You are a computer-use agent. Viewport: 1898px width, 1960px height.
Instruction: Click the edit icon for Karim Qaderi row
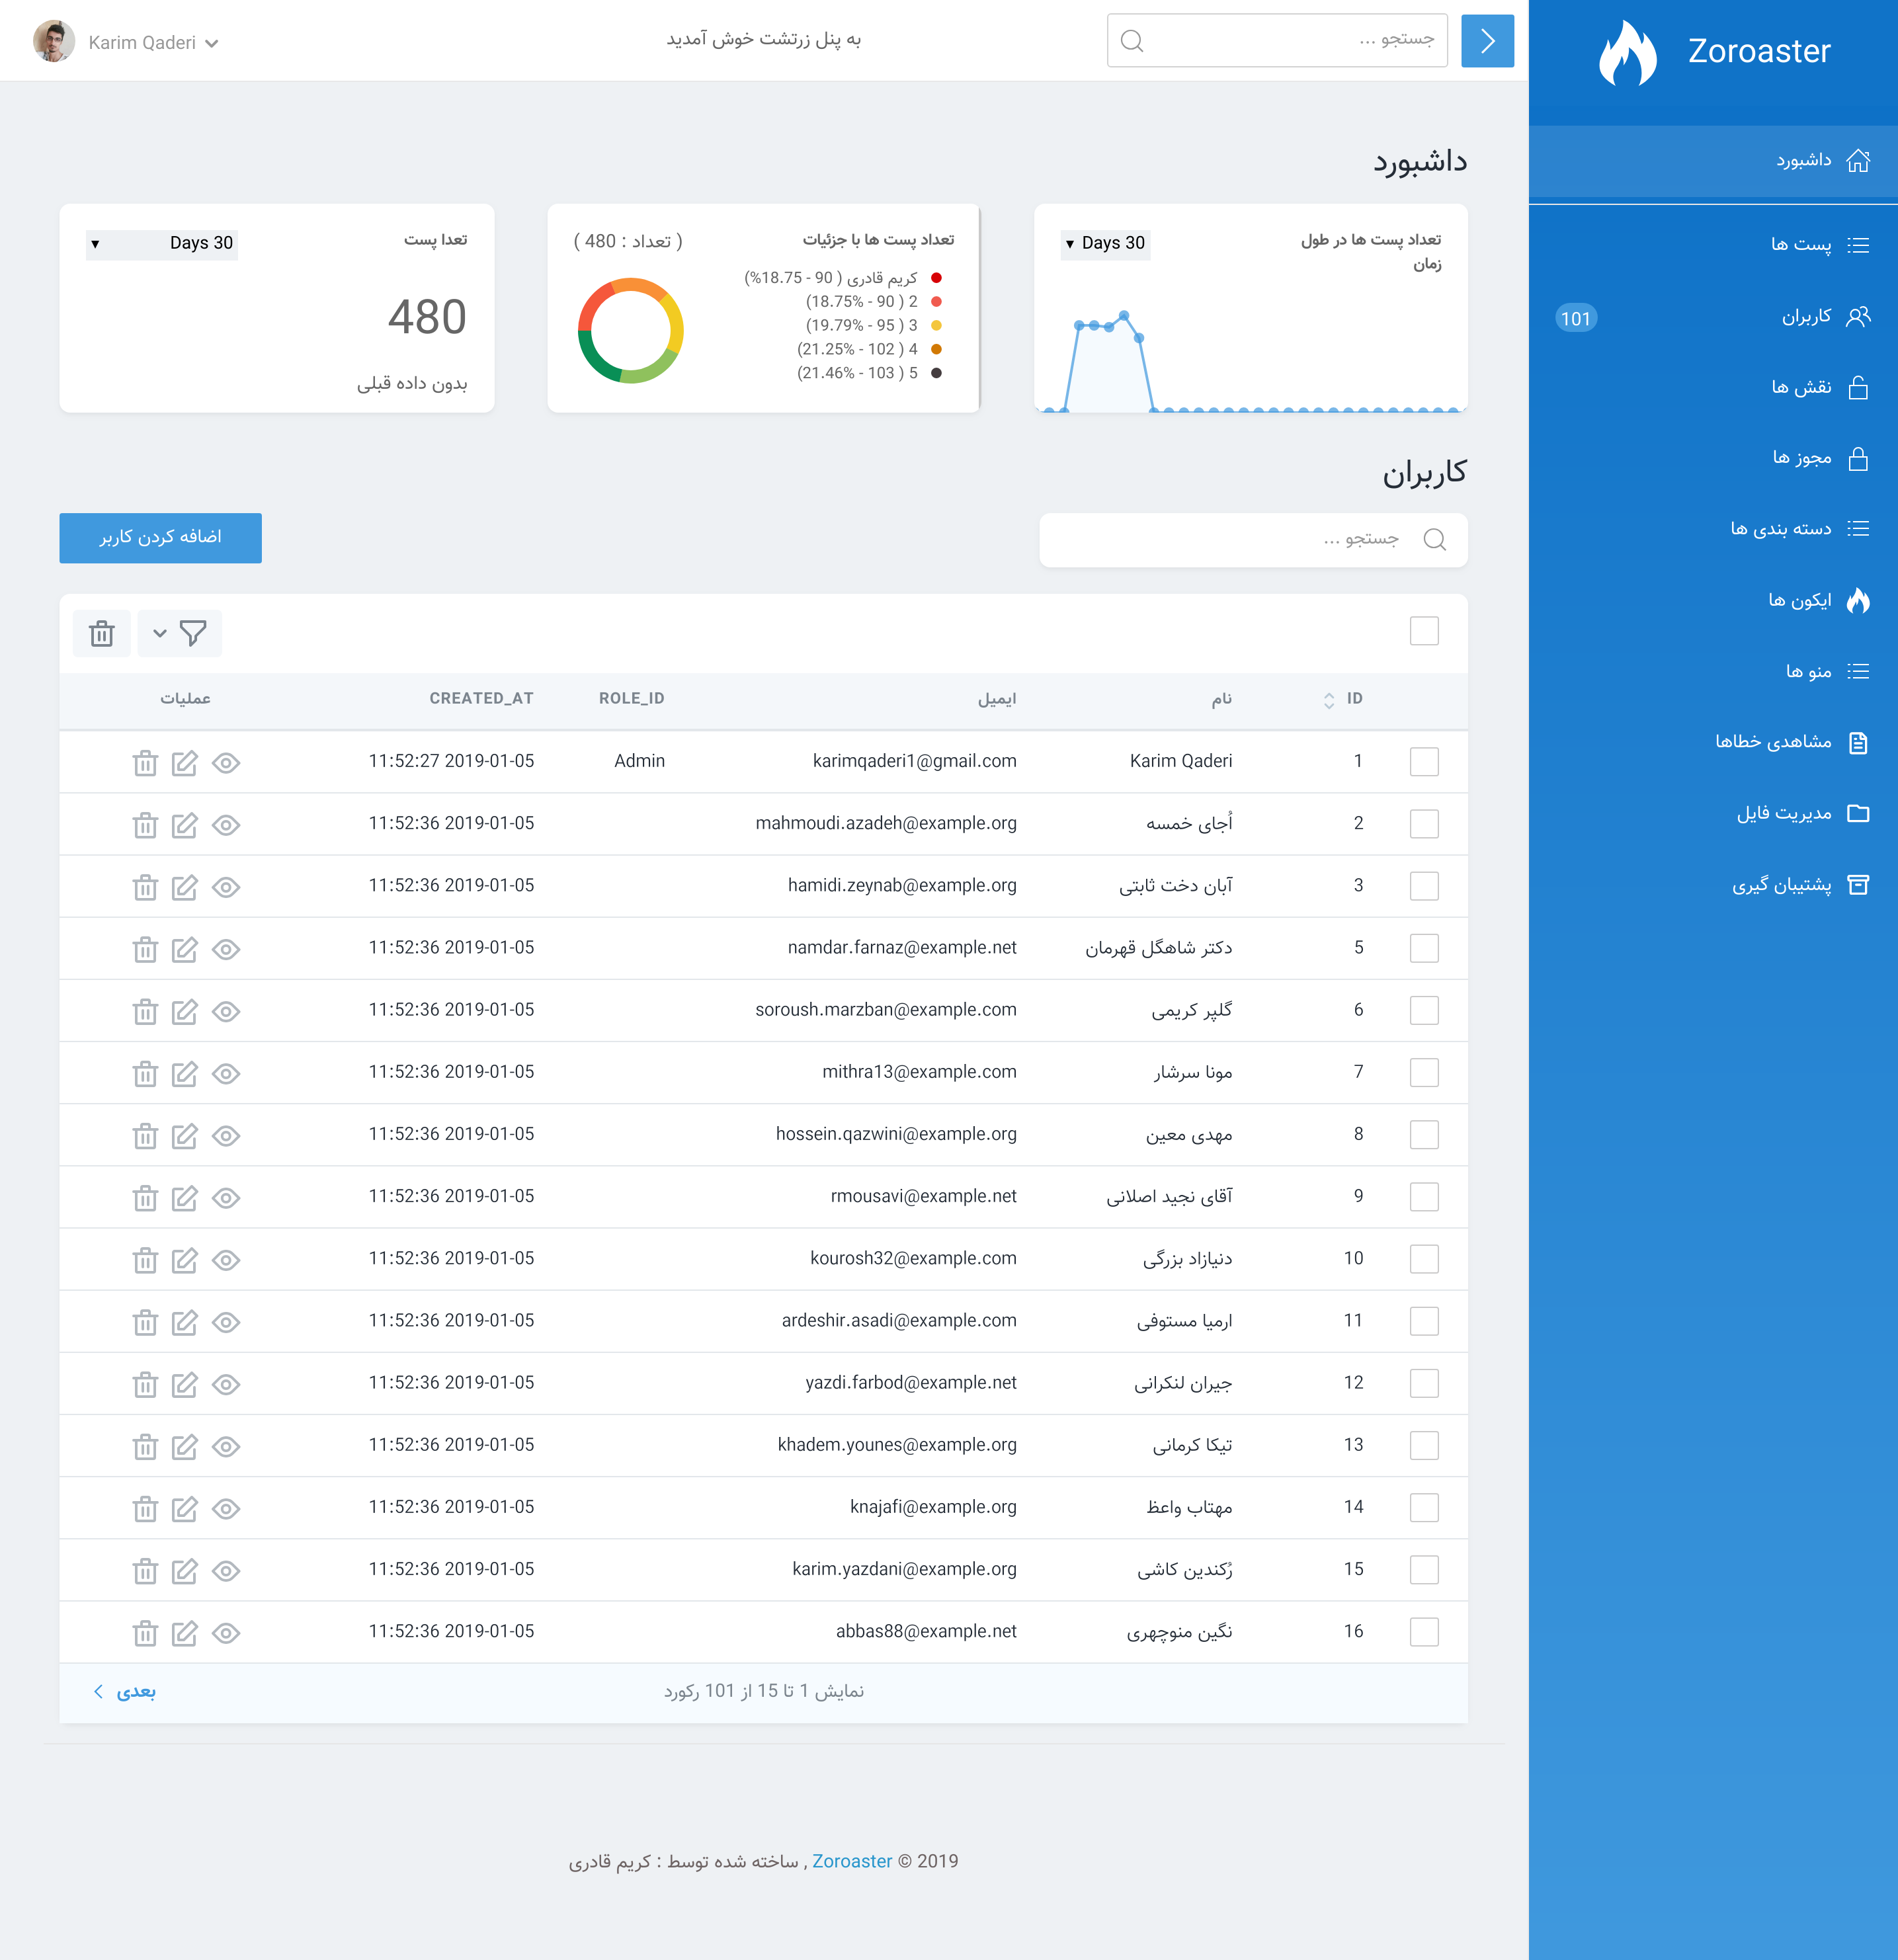click(184, 763)
